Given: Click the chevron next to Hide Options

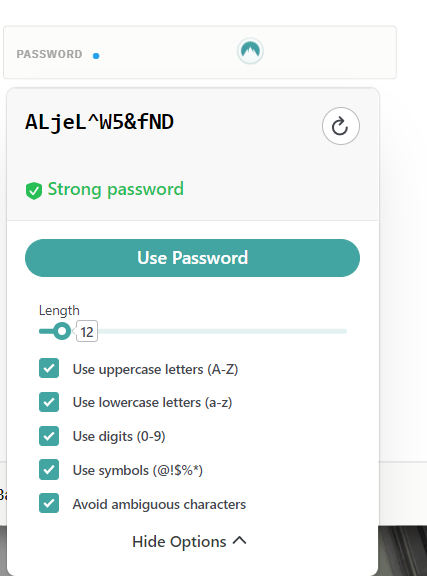Looking at the screenshot, I should [240, 540].
